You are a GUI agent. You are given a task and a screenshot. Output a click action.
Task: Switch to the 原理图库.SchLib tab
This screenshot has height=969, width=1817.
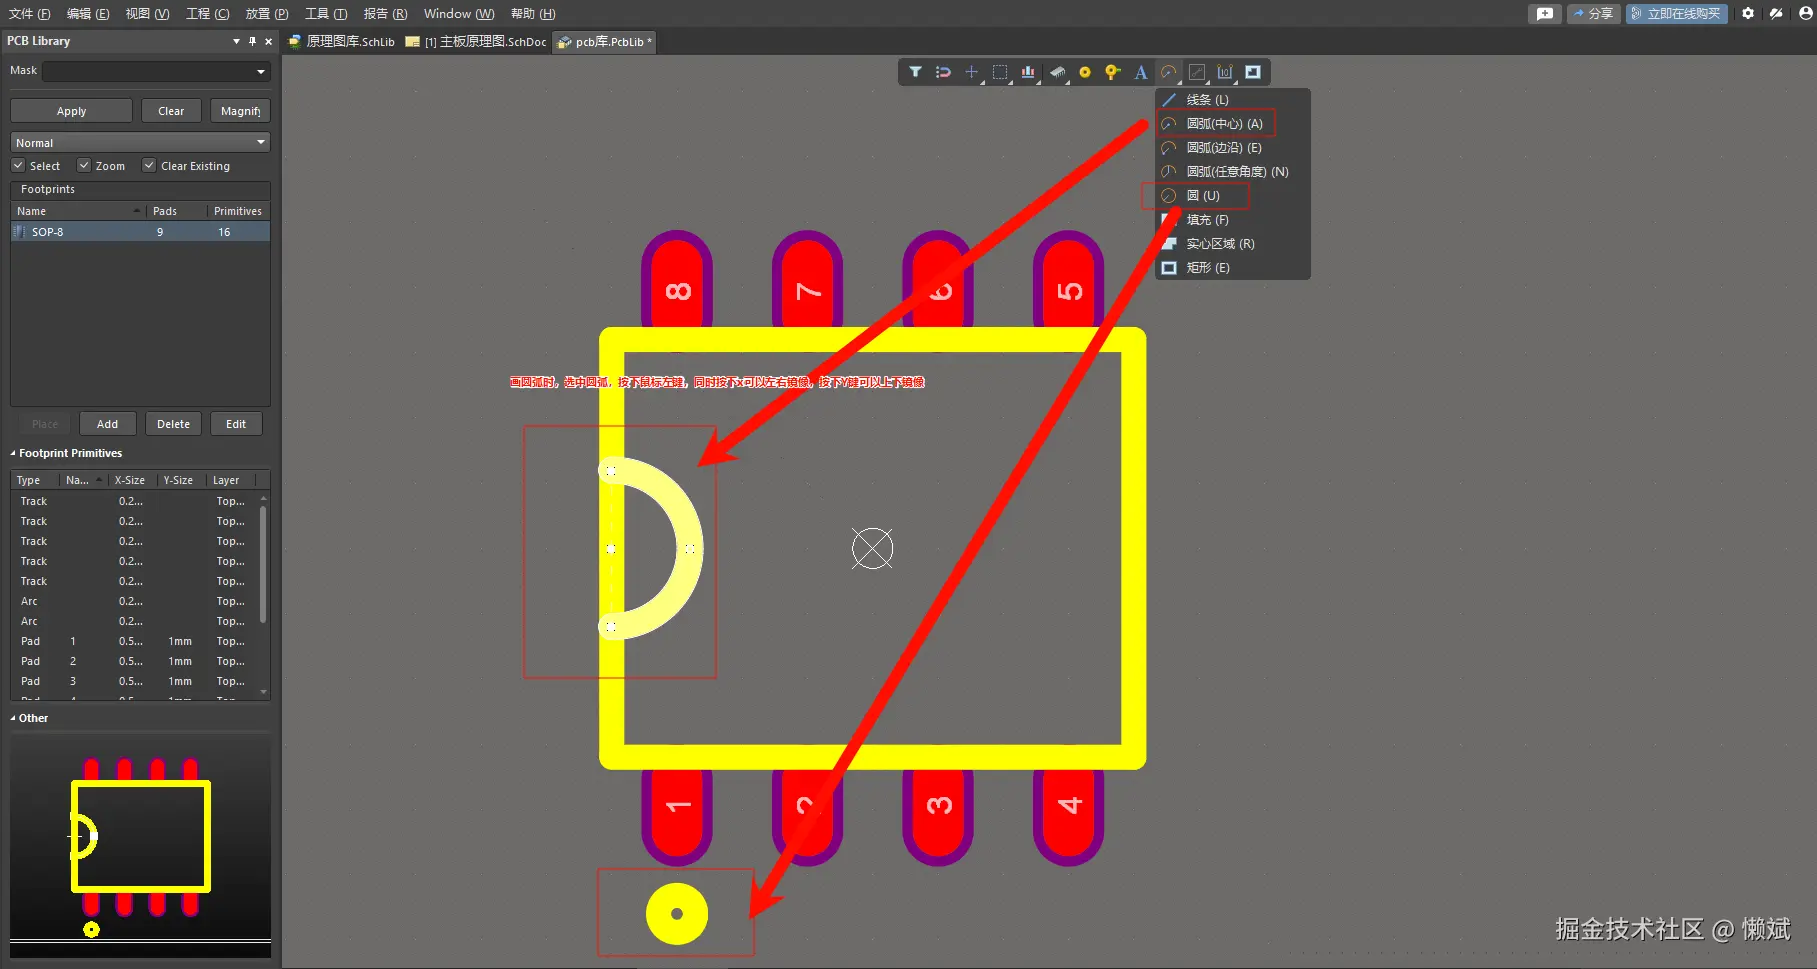pyautogui.click(x=342, y=42)
